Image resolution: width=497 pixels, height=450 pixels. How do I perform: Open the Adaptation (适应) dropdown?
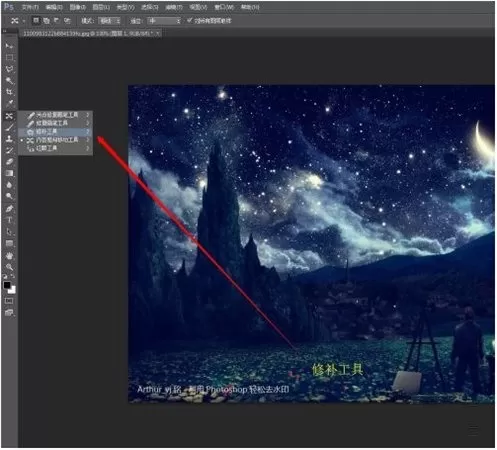(x=165, y=21)
